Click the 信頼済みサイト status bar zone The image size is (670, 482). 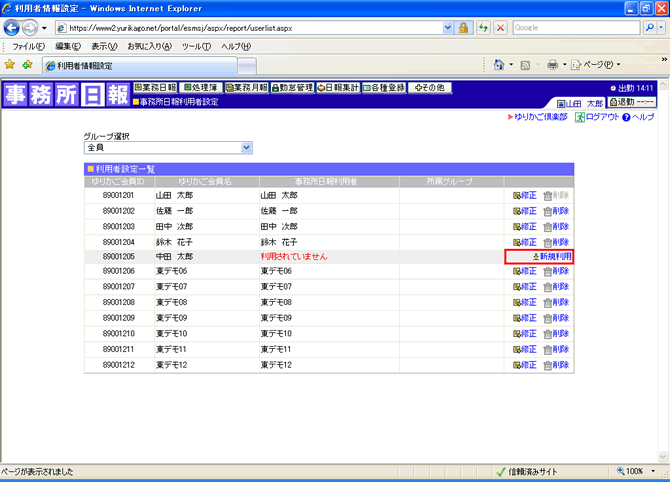click(527, 472)
